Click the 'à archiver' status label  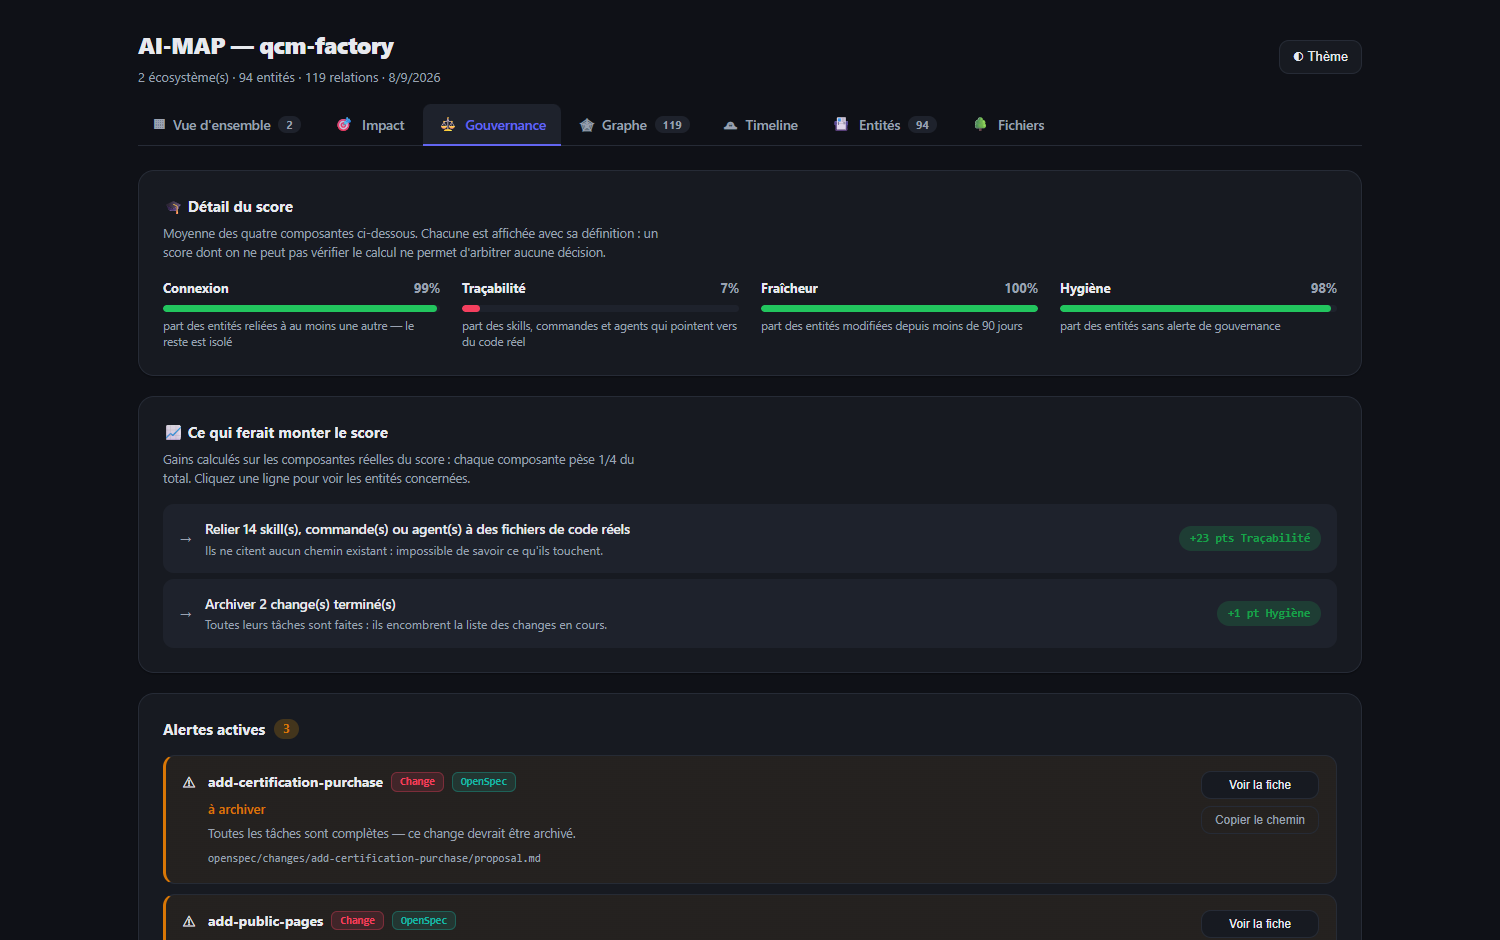(237, 810)
